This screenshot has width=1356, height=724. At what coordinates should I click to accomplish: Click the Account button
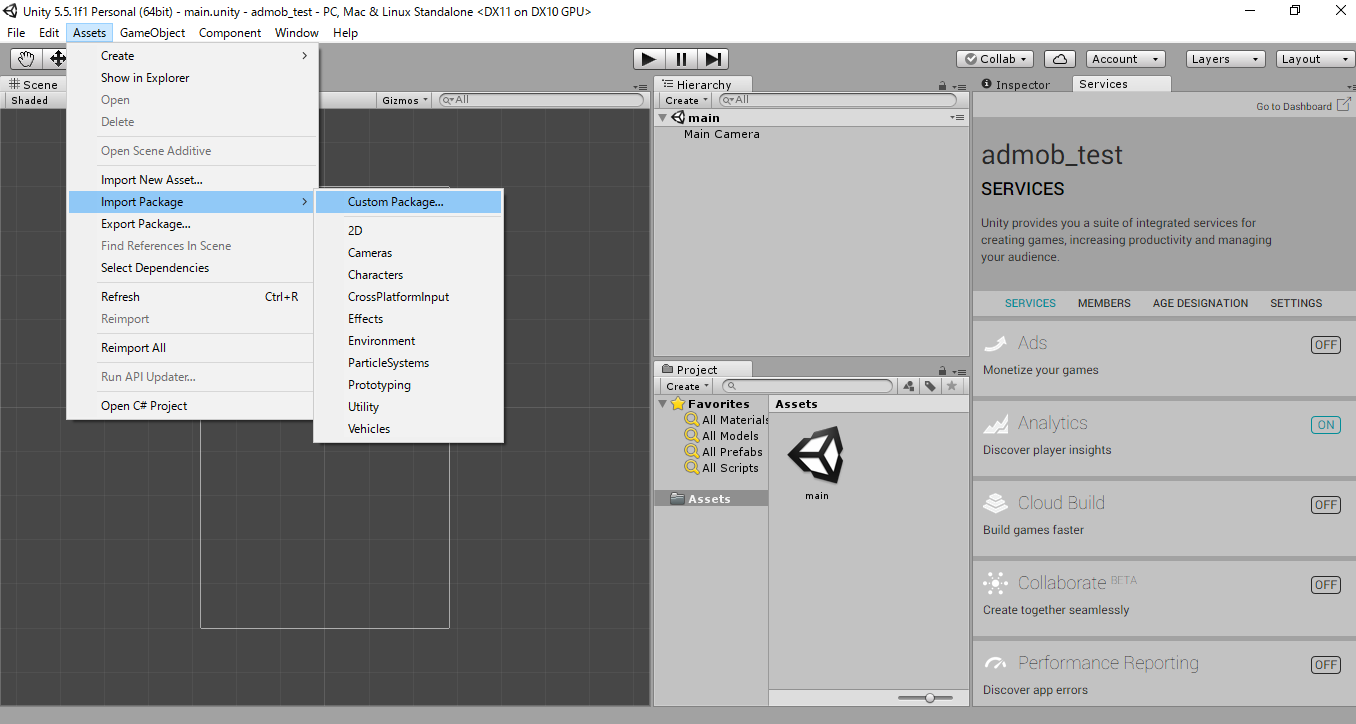(1125, 58)
